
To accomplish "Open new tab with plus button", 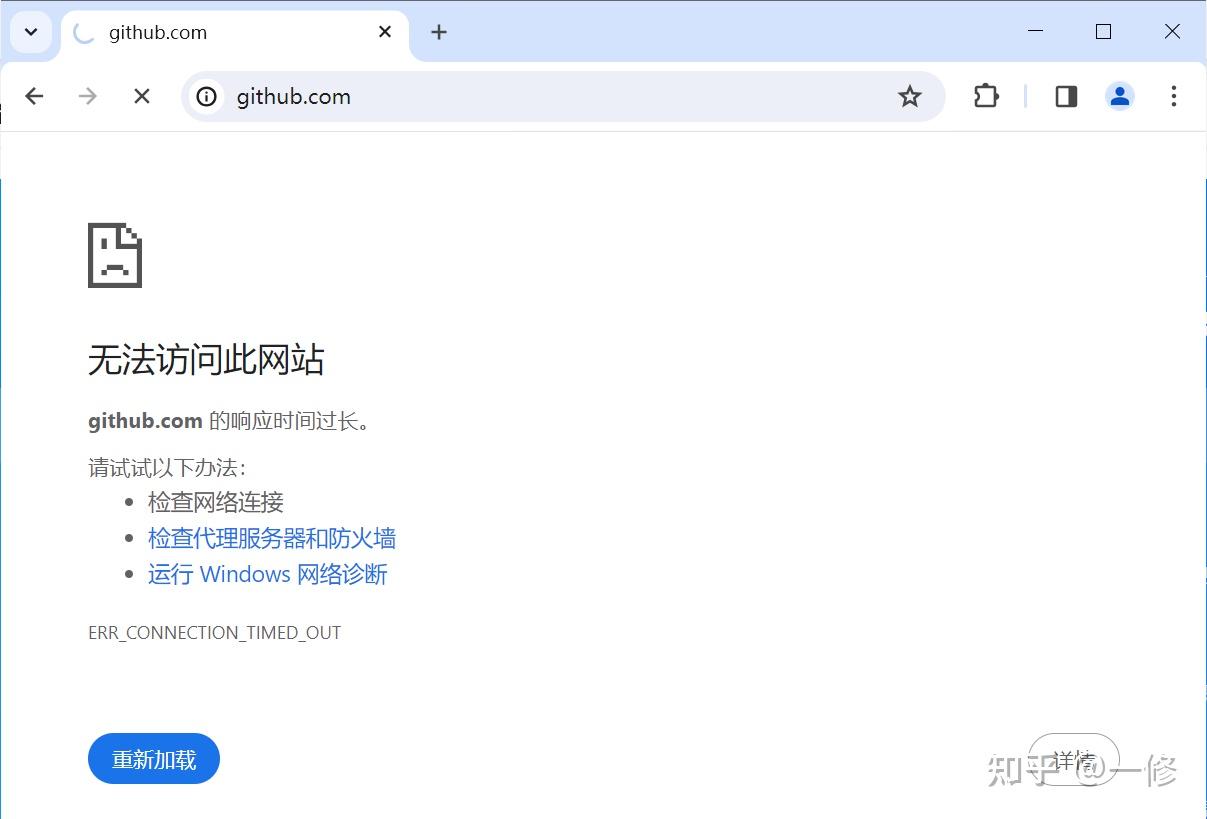I will (x=438, y=31).
